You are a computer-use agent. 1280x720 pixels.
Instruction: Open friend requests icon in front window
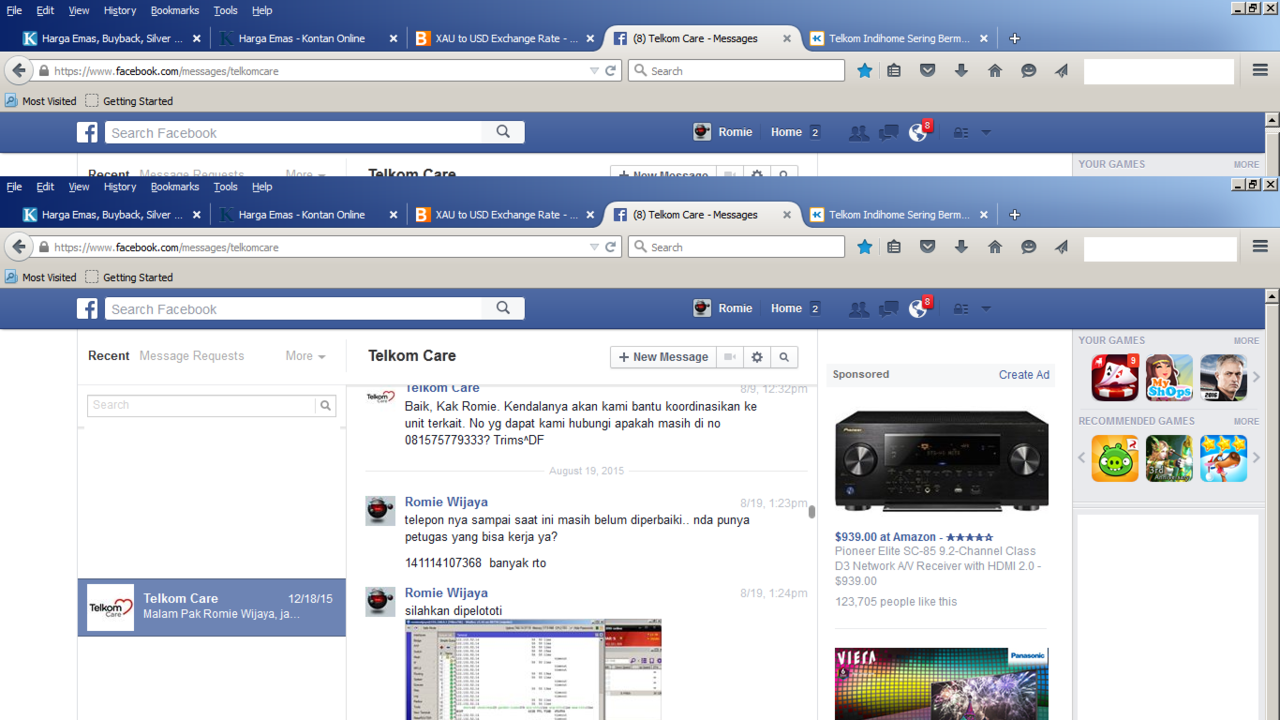click(x=858, y=309)
